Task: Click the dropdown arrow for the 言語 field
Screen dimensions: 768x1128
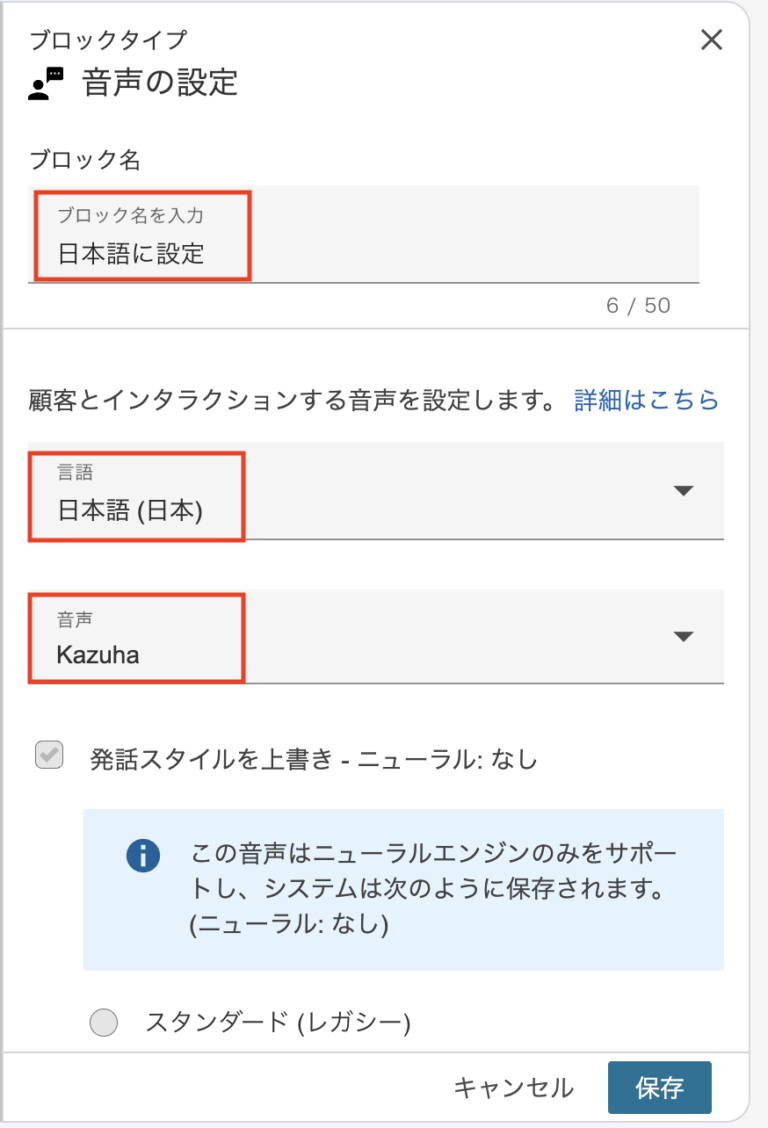Action: point(684,490)
